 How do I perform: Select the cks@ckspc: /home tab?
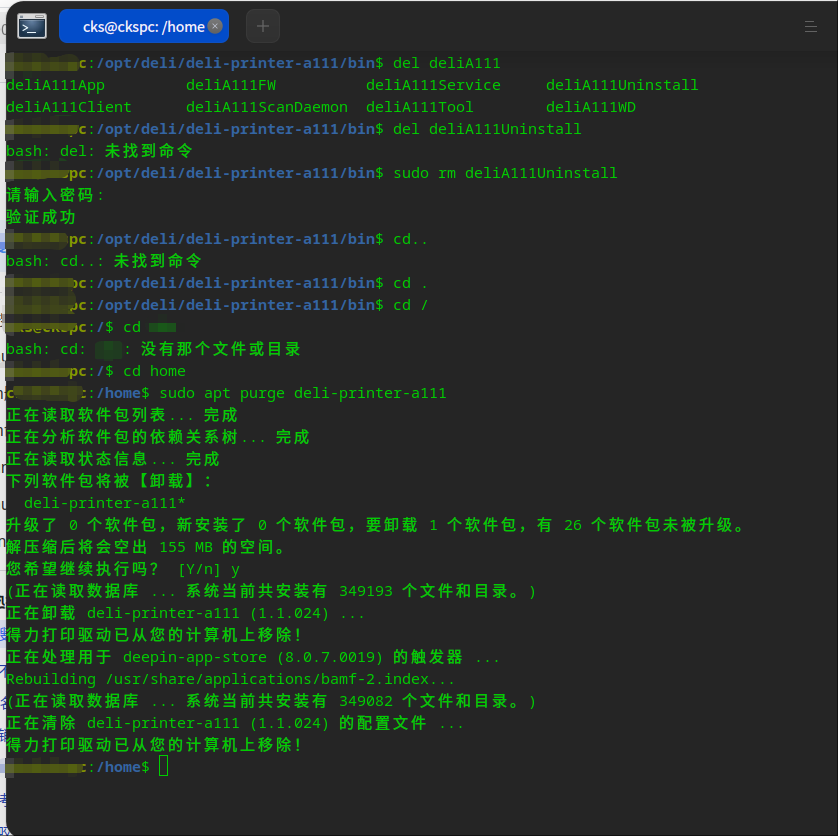pos(144,26)
